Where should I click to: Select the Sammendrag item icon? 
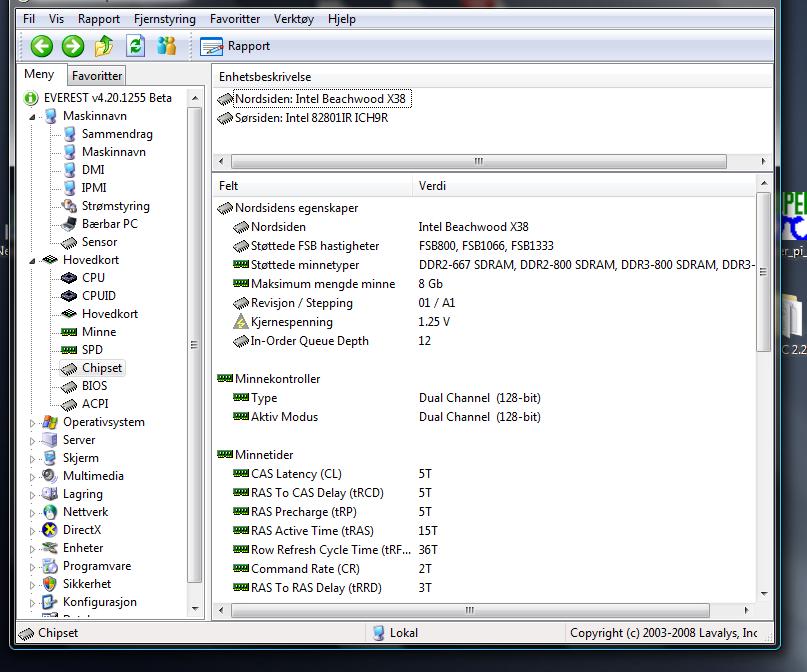point(69,134)
